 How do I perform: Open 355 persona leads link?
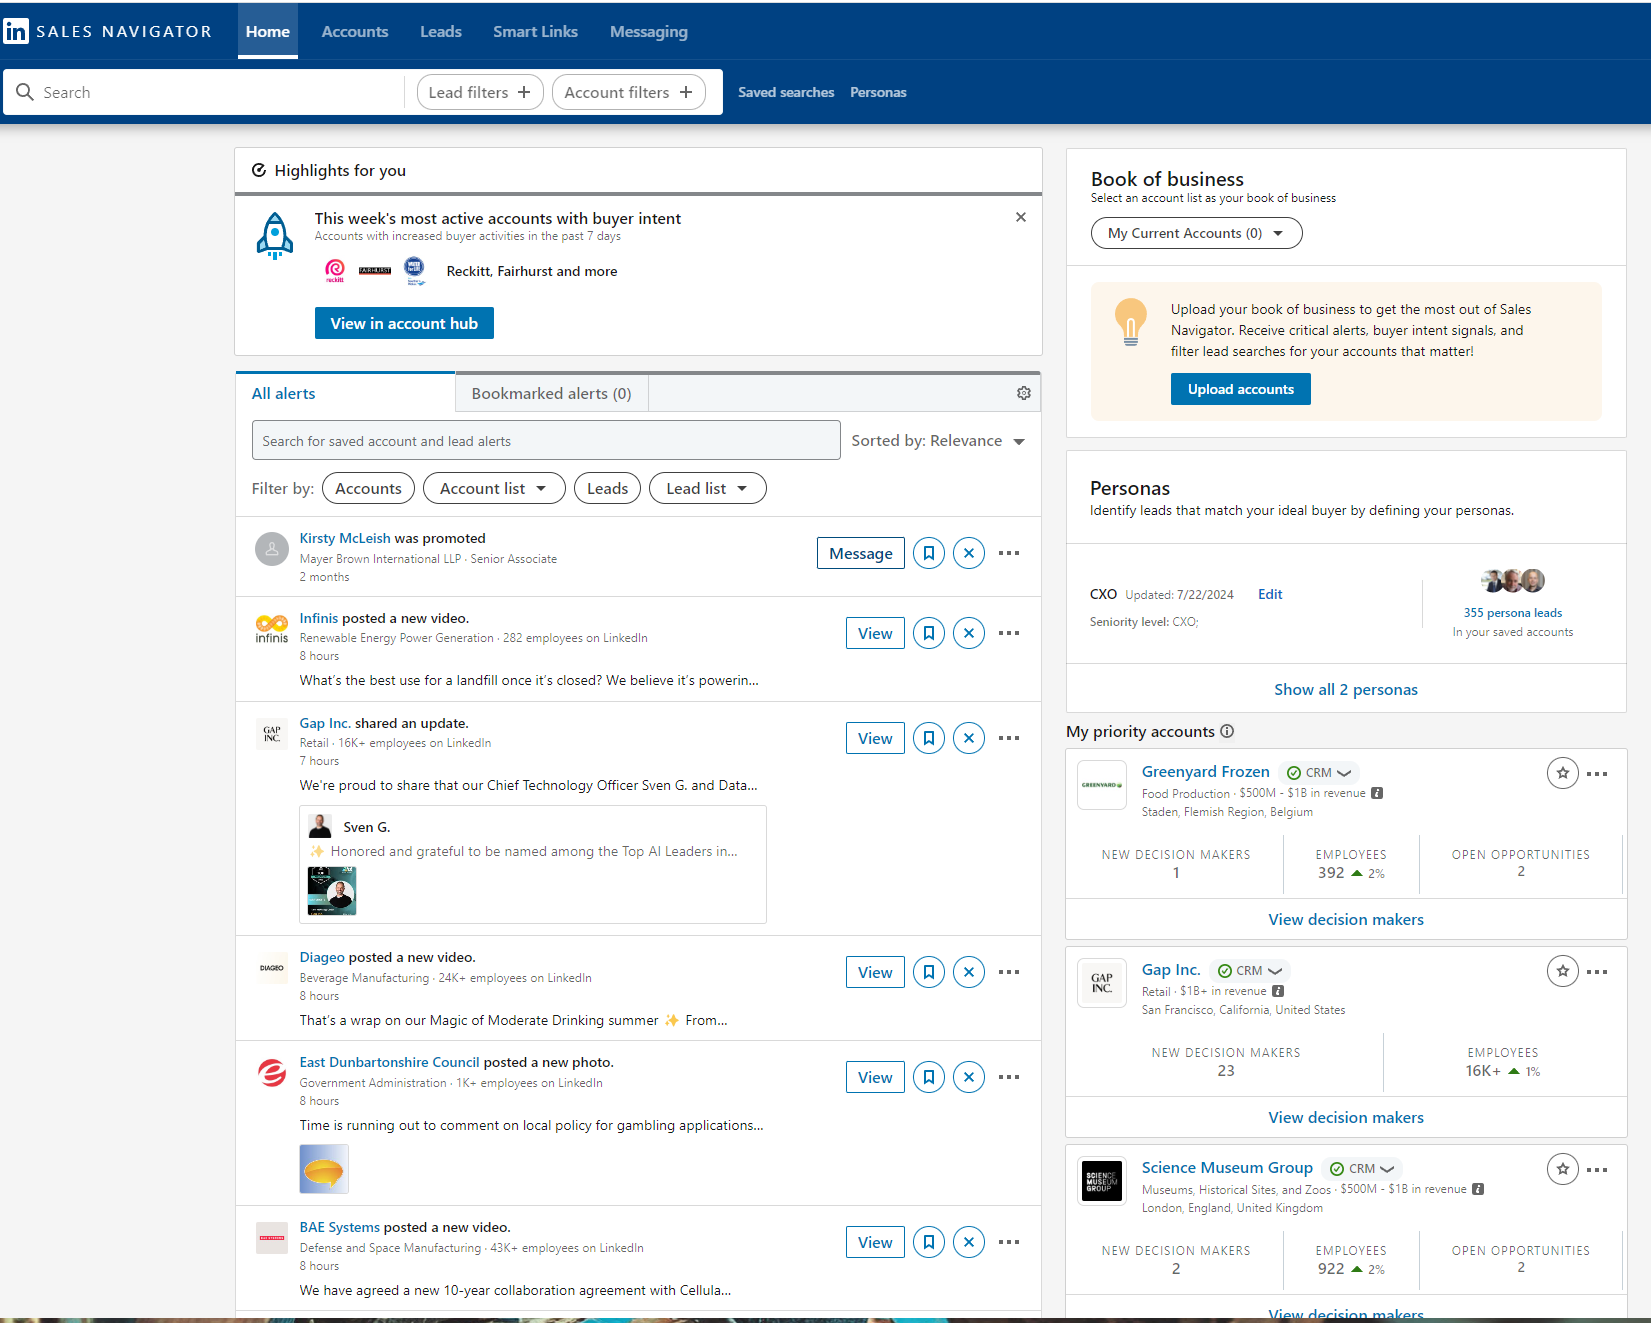[1513, 613]
